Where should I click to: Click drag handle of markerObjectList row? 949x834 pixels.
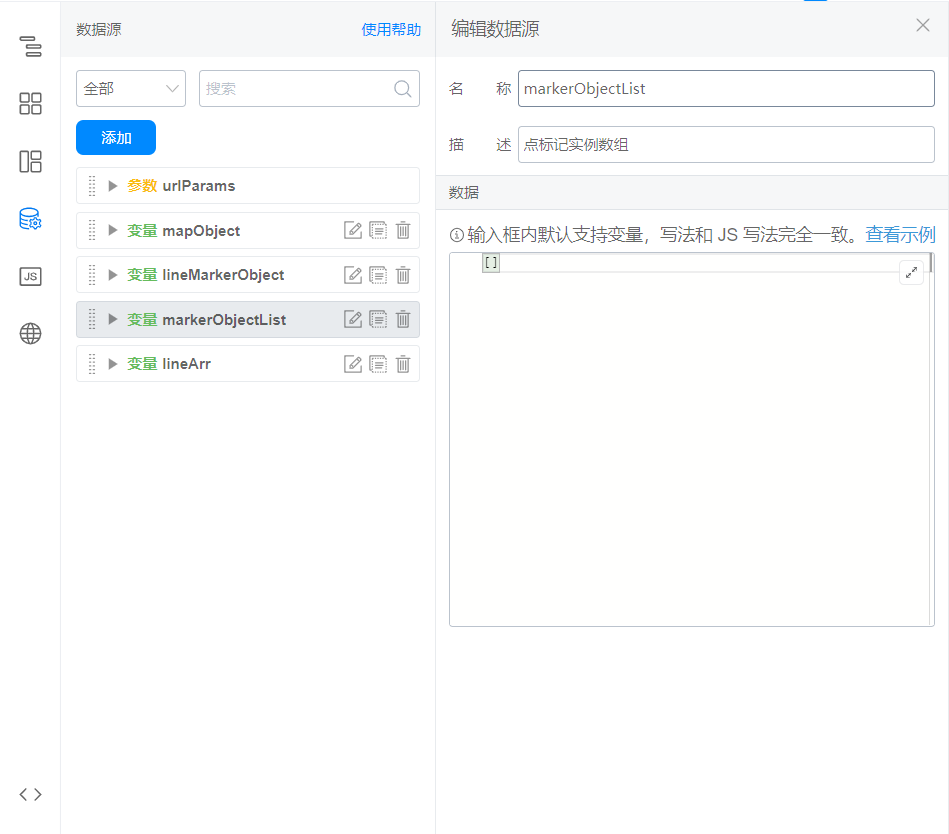click(x=92, y=320)
